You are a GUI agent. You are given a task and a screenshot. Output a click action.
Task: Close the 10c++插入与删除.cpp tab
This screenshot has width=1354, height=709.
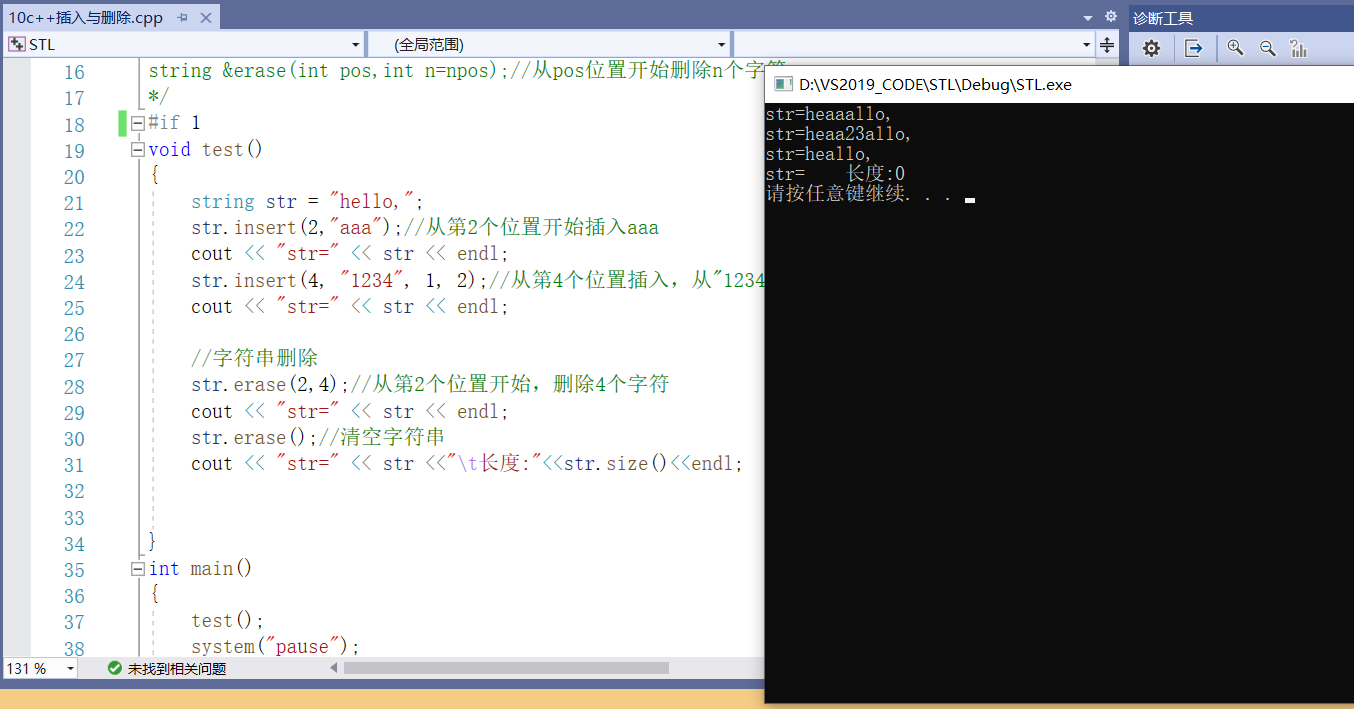(x=204, y=17)
